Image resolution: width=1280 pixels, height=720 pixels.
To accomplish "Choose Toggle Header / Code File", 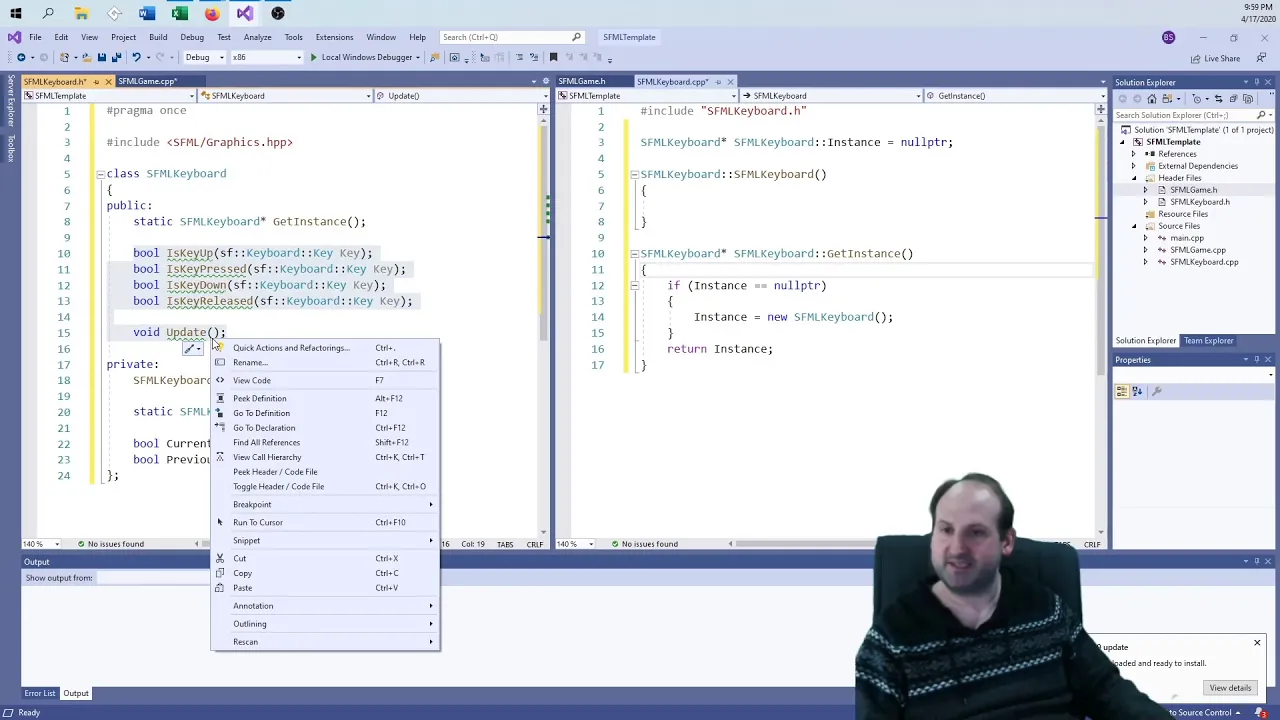I will click(x=325, y=487).
